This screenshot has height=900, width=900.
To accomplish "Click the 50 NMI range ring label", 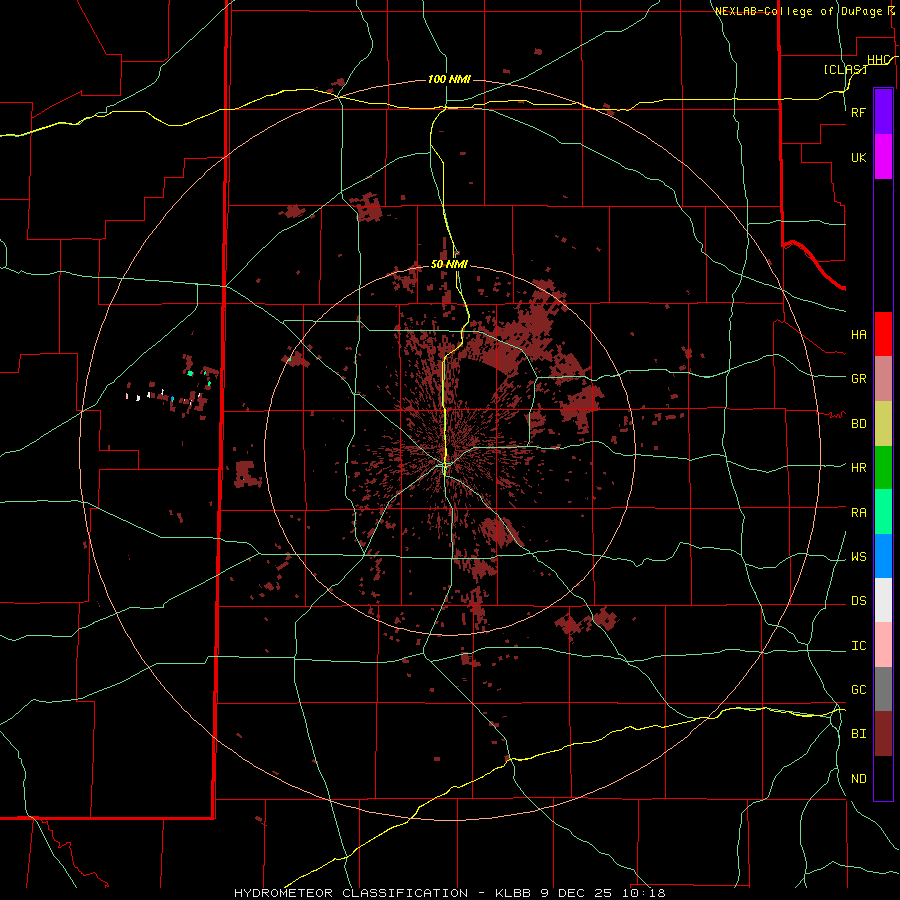I will pyautogui.click(x=449, y=264).
